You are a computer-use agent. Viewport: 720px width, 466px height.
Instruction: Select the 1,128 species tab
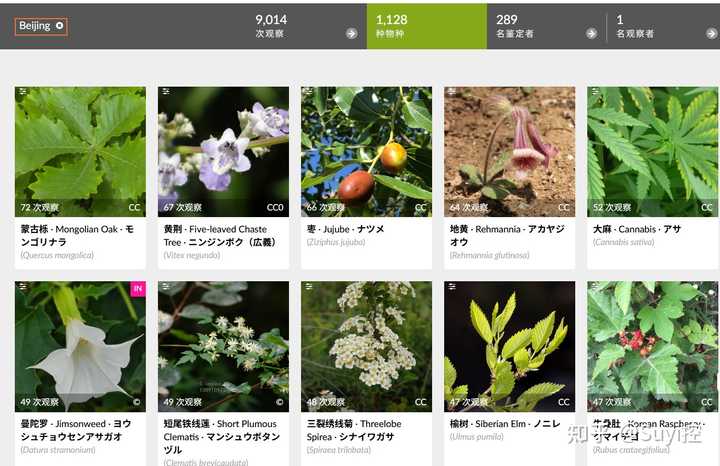pyautogui.click(x=427, y=26)
